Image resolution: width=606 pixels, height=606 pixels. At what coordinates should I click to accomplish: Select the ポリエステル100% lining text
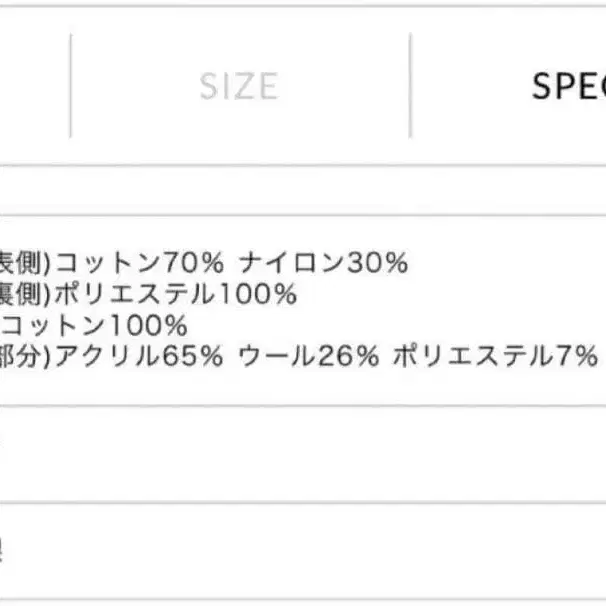click(x=176, y=294)
